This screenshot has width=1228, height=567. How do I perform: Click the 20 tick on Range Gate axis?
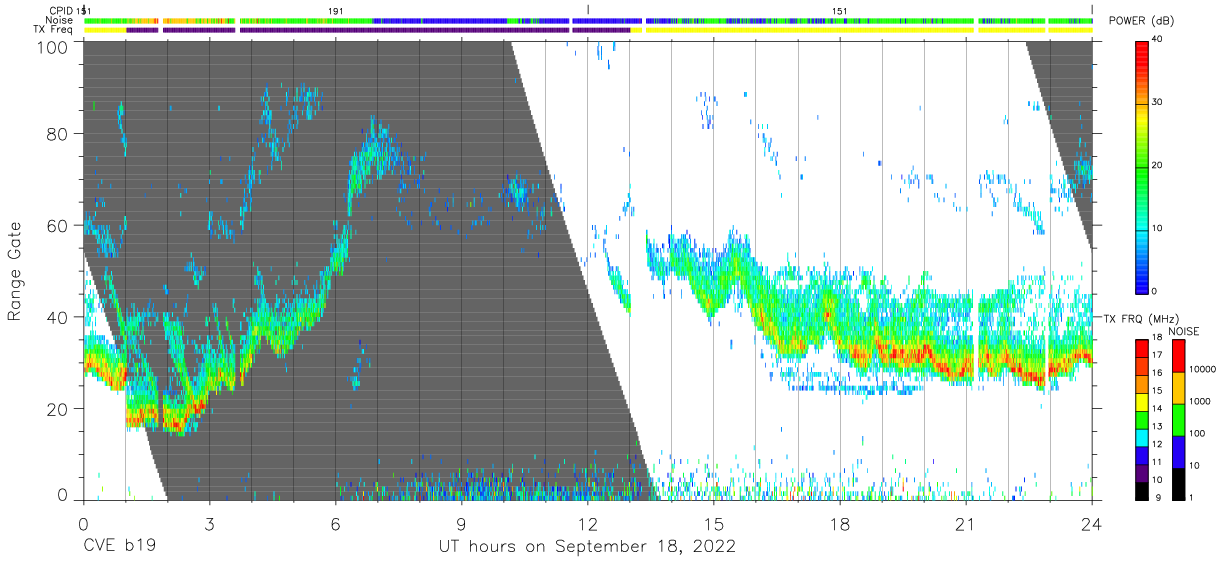tap(57, 409)
